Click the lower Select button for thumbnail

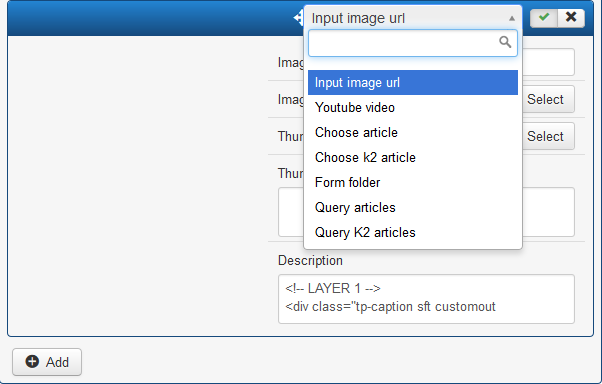click(x=548, y=136)
